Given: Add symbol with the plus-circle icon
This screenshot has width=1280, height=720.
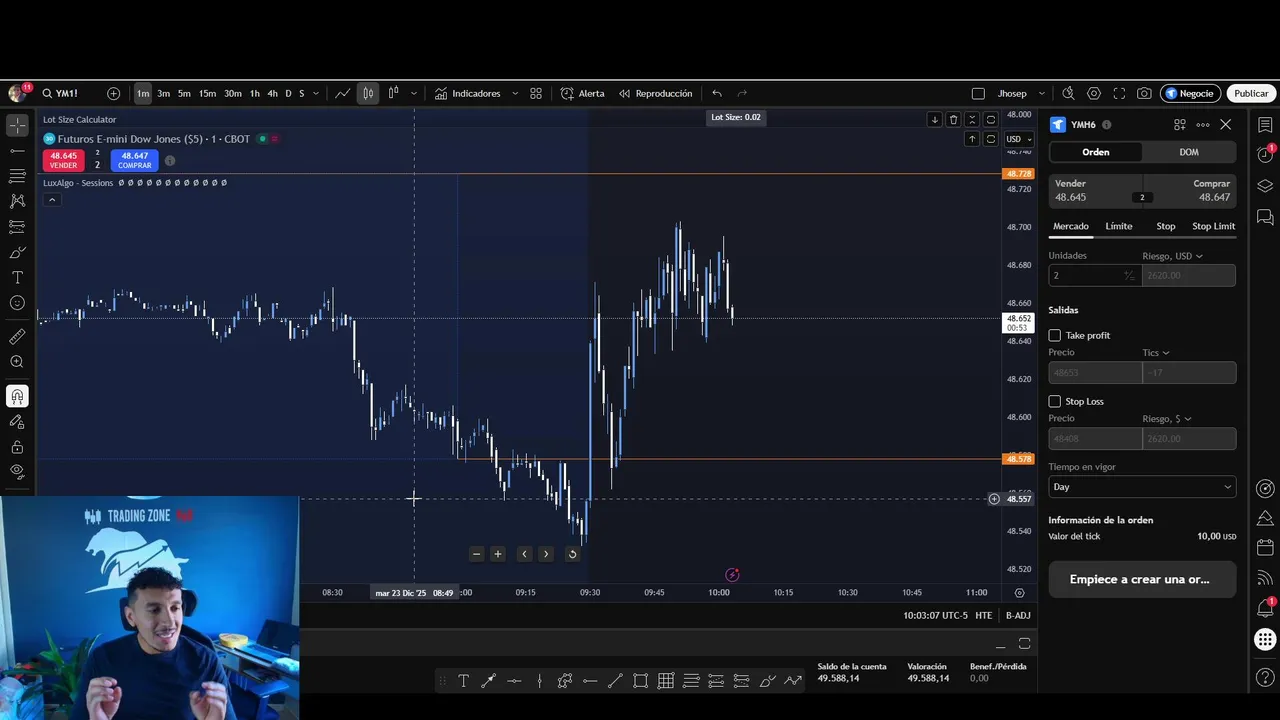Looking at the screenshot, I should click(113, 93).
